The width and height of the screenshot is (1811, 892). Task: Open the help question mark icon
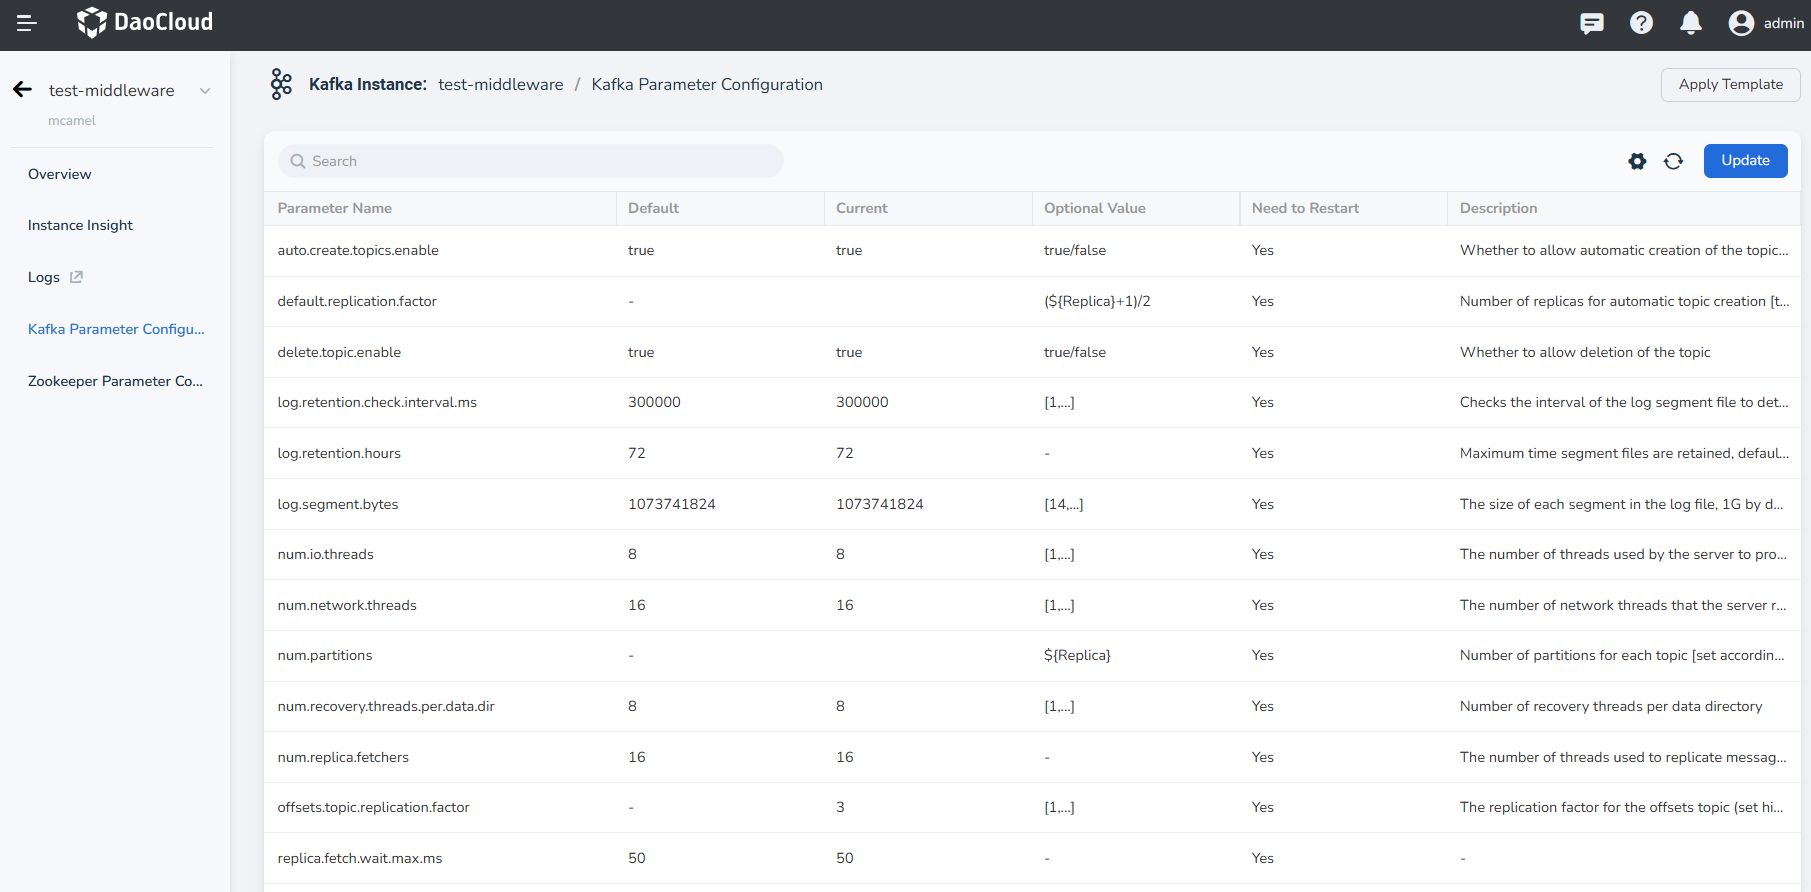click(x=1641, y=23)
